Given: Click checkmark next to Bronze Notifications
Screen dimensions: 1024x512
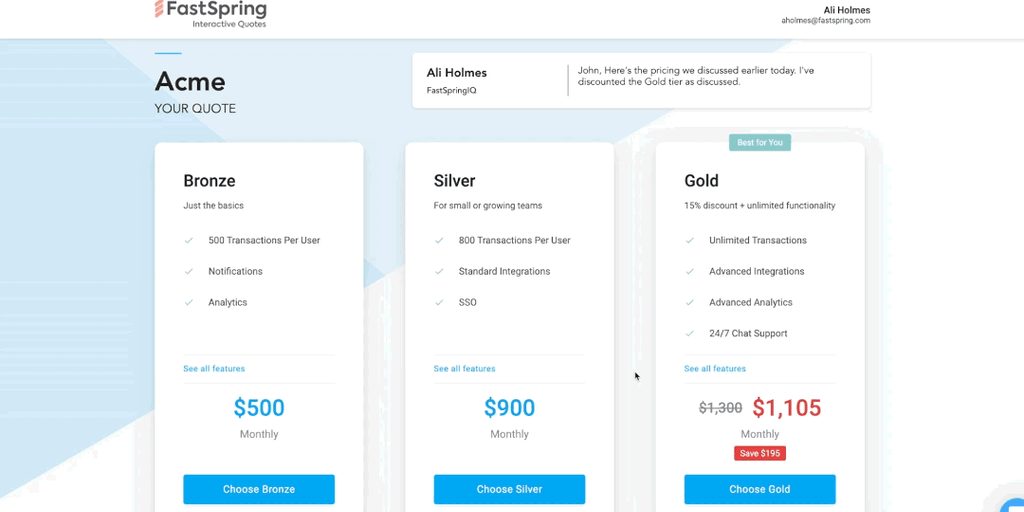Looking at the screenshot, I should [188, 271].
